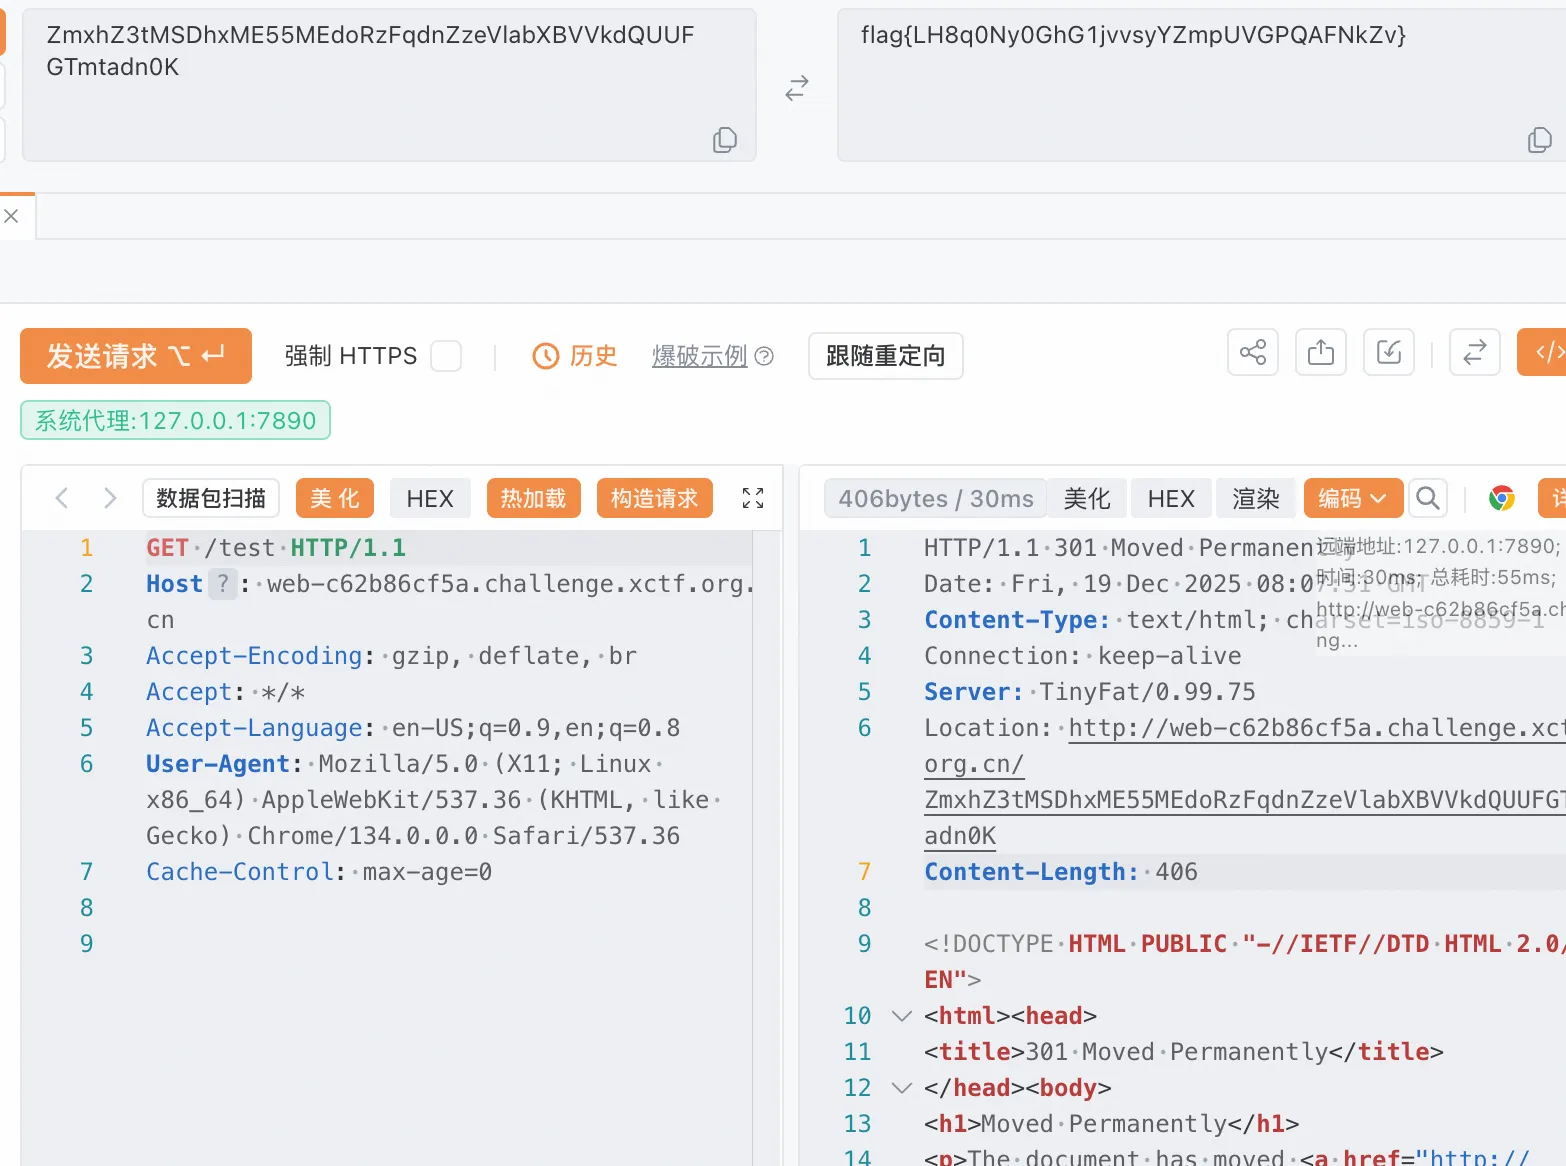Open the 爆破示例 link
Image resolution: width=1566 pixels, height=1166 pixels.
click(700, 356)
